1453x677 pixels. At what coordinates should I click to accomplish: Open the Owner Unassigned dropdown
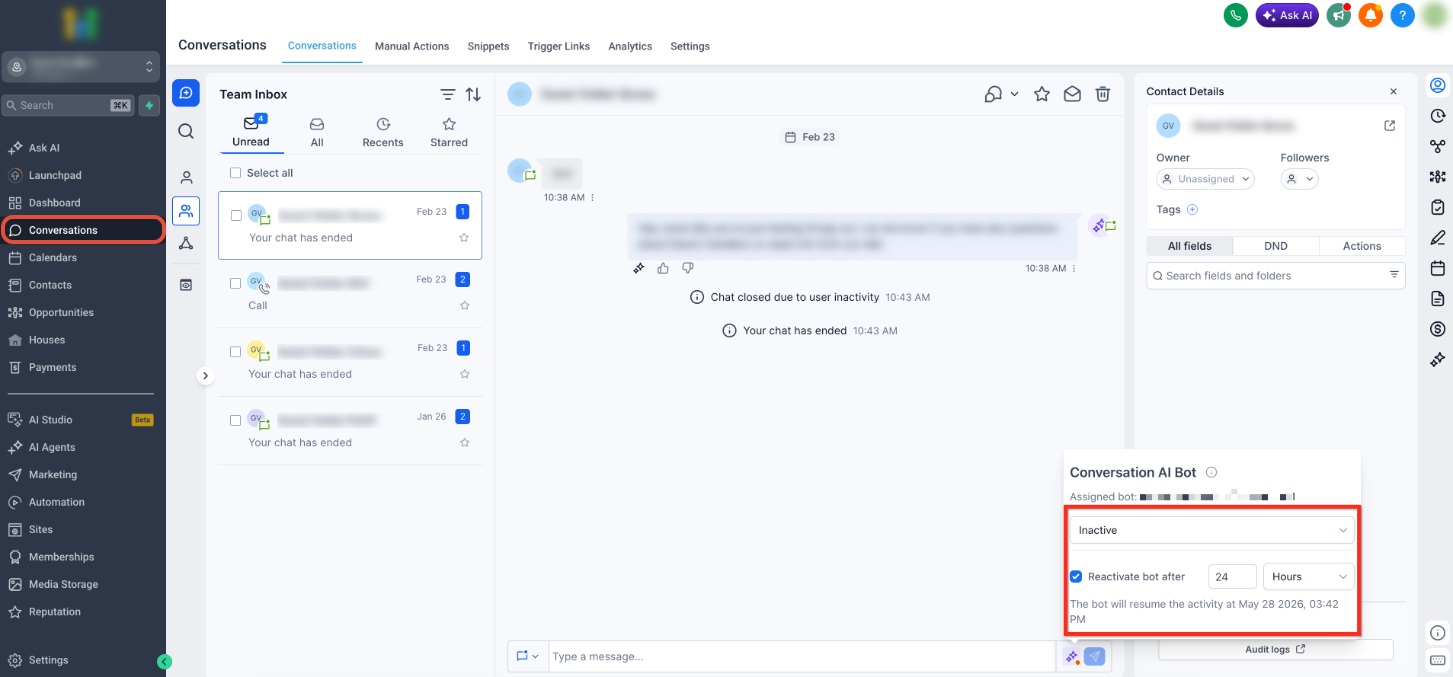tap(1205, 179)
